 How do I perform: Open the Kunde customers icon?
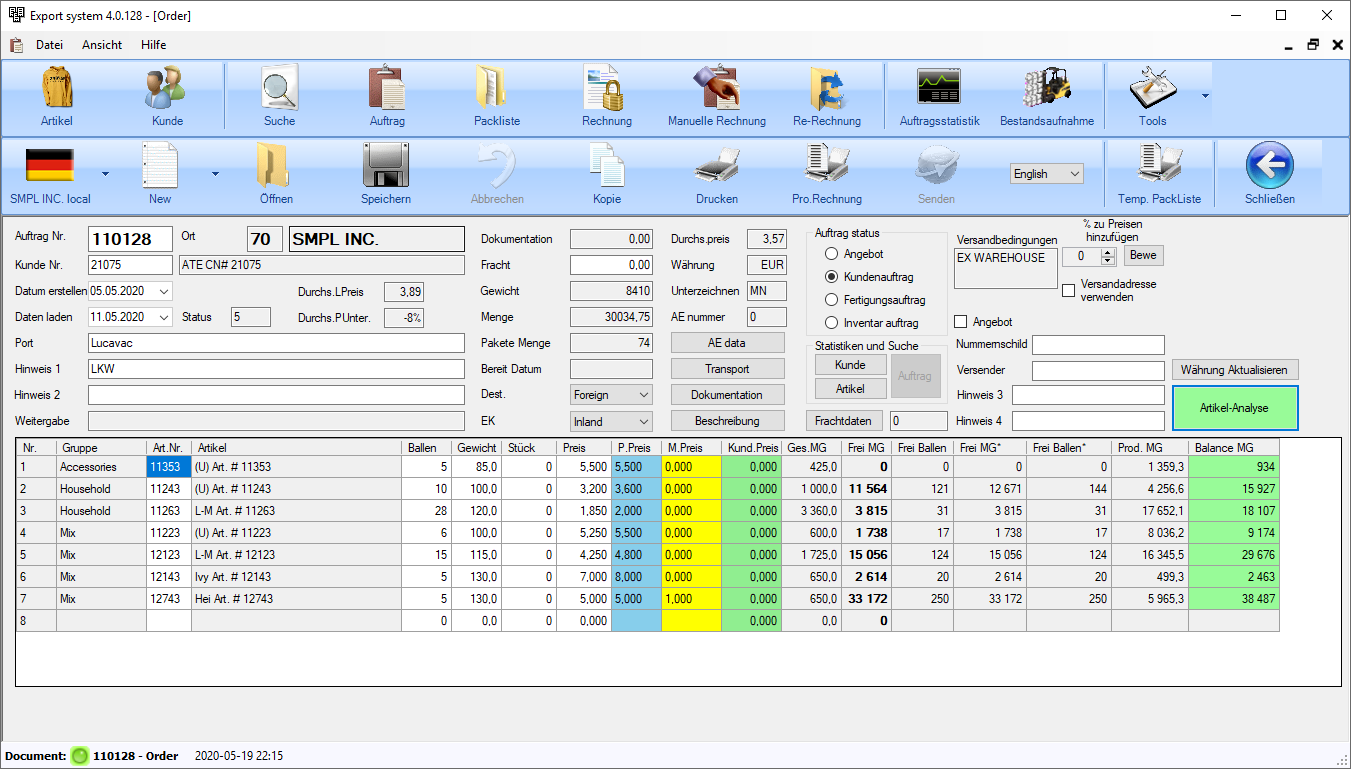pyautogui.click(x=165, y=88)
